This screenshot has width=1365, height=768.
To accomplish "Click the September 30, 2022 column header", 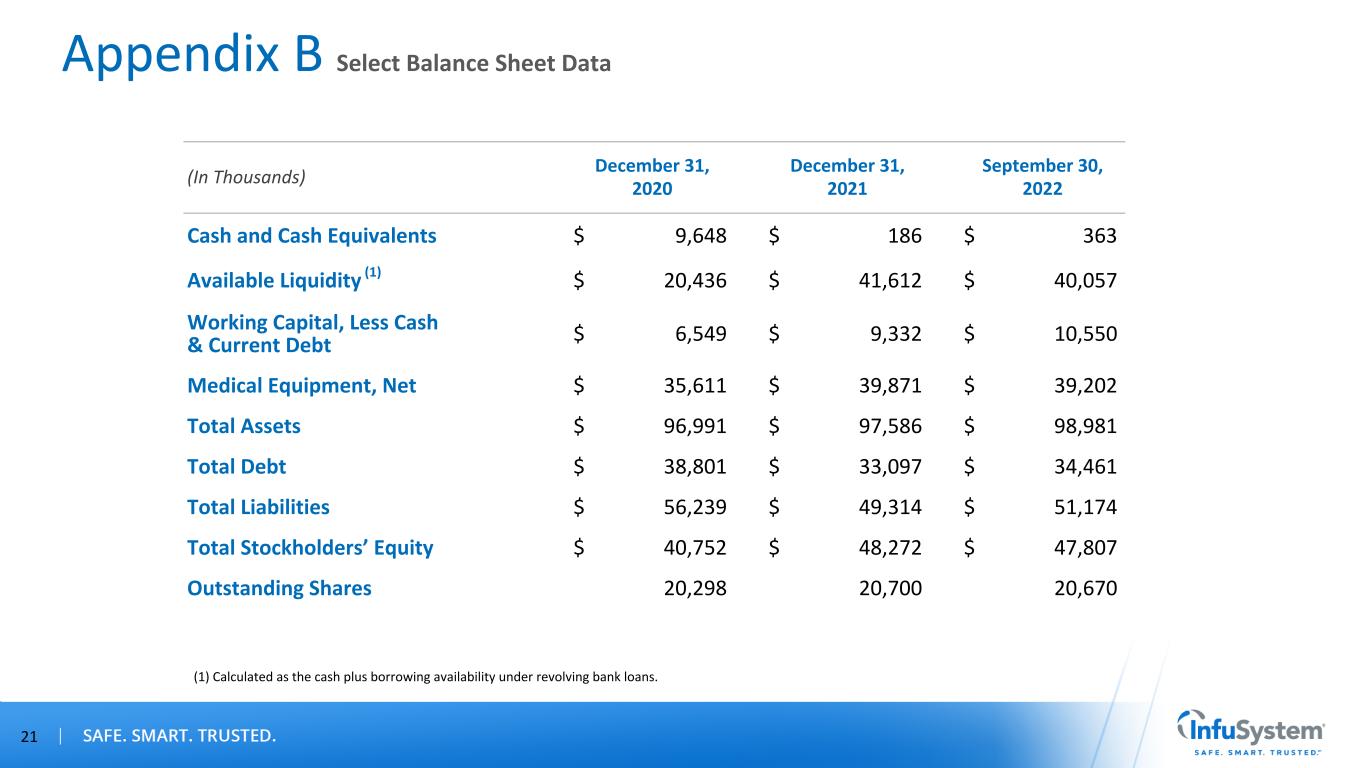I will pyautogui.click(x=1042, y=177).
